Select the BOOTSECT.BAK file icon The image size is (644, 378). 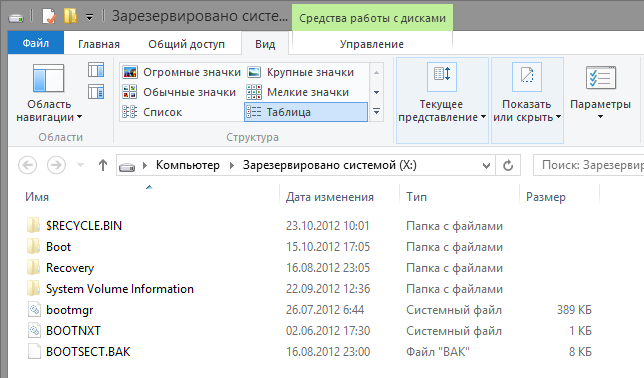point(34,352)
